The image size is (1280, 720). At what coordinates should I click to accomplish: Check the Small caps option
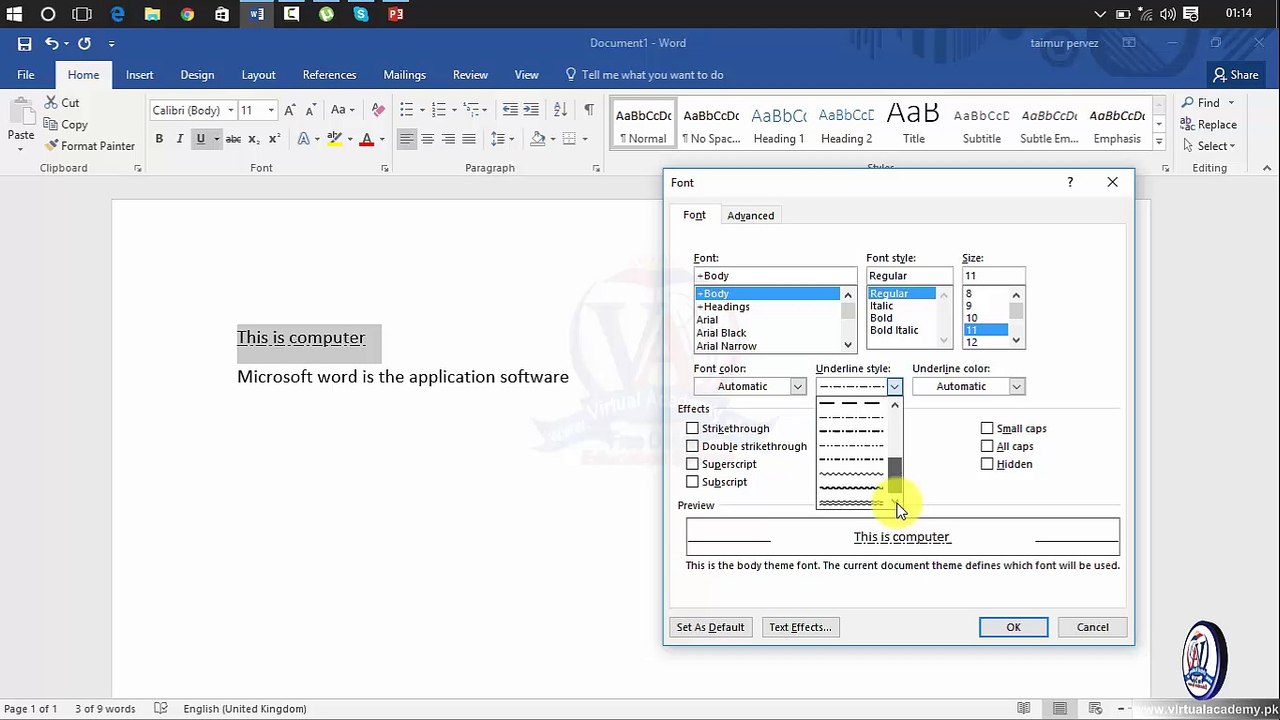987,428
